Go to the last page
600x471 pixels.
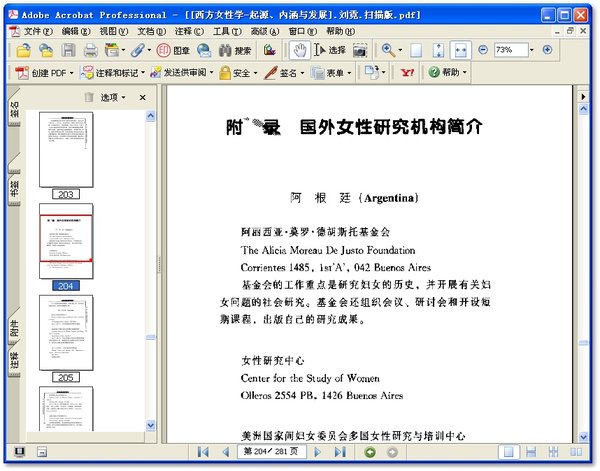pos(340,452)
